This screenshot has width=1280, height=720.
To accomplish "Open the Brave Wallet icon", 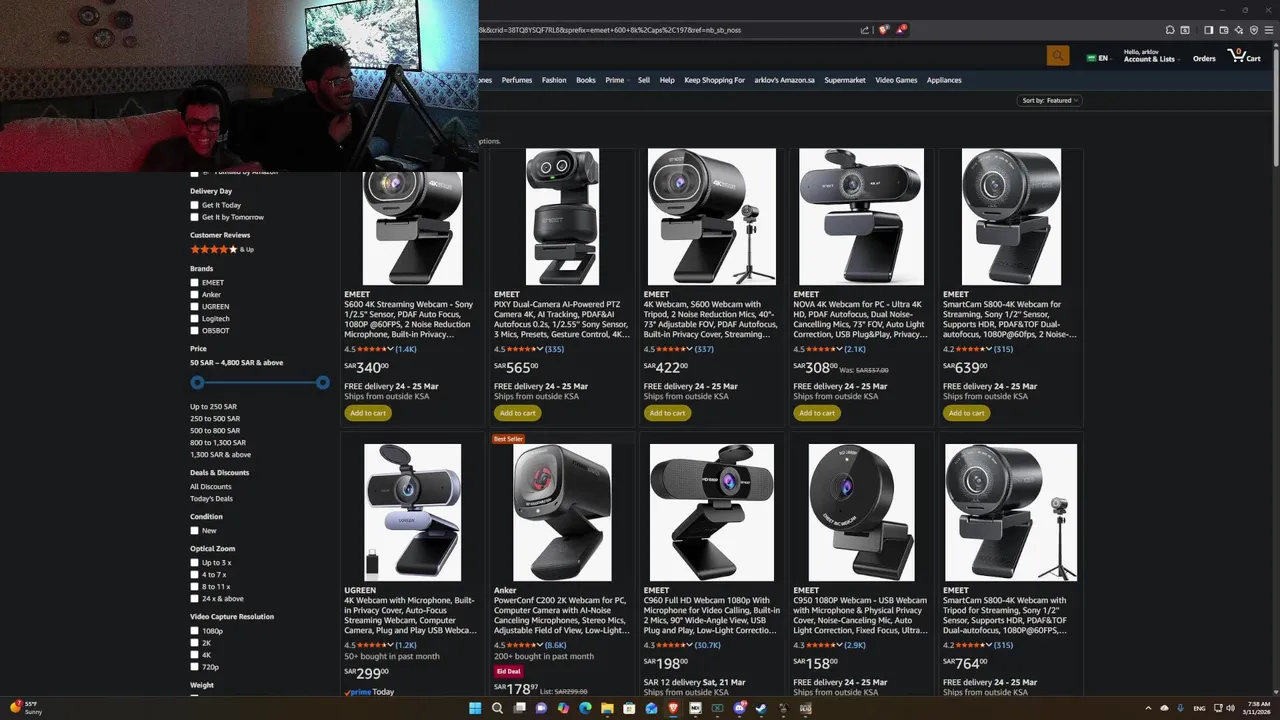I will [x=1224, y=30].
